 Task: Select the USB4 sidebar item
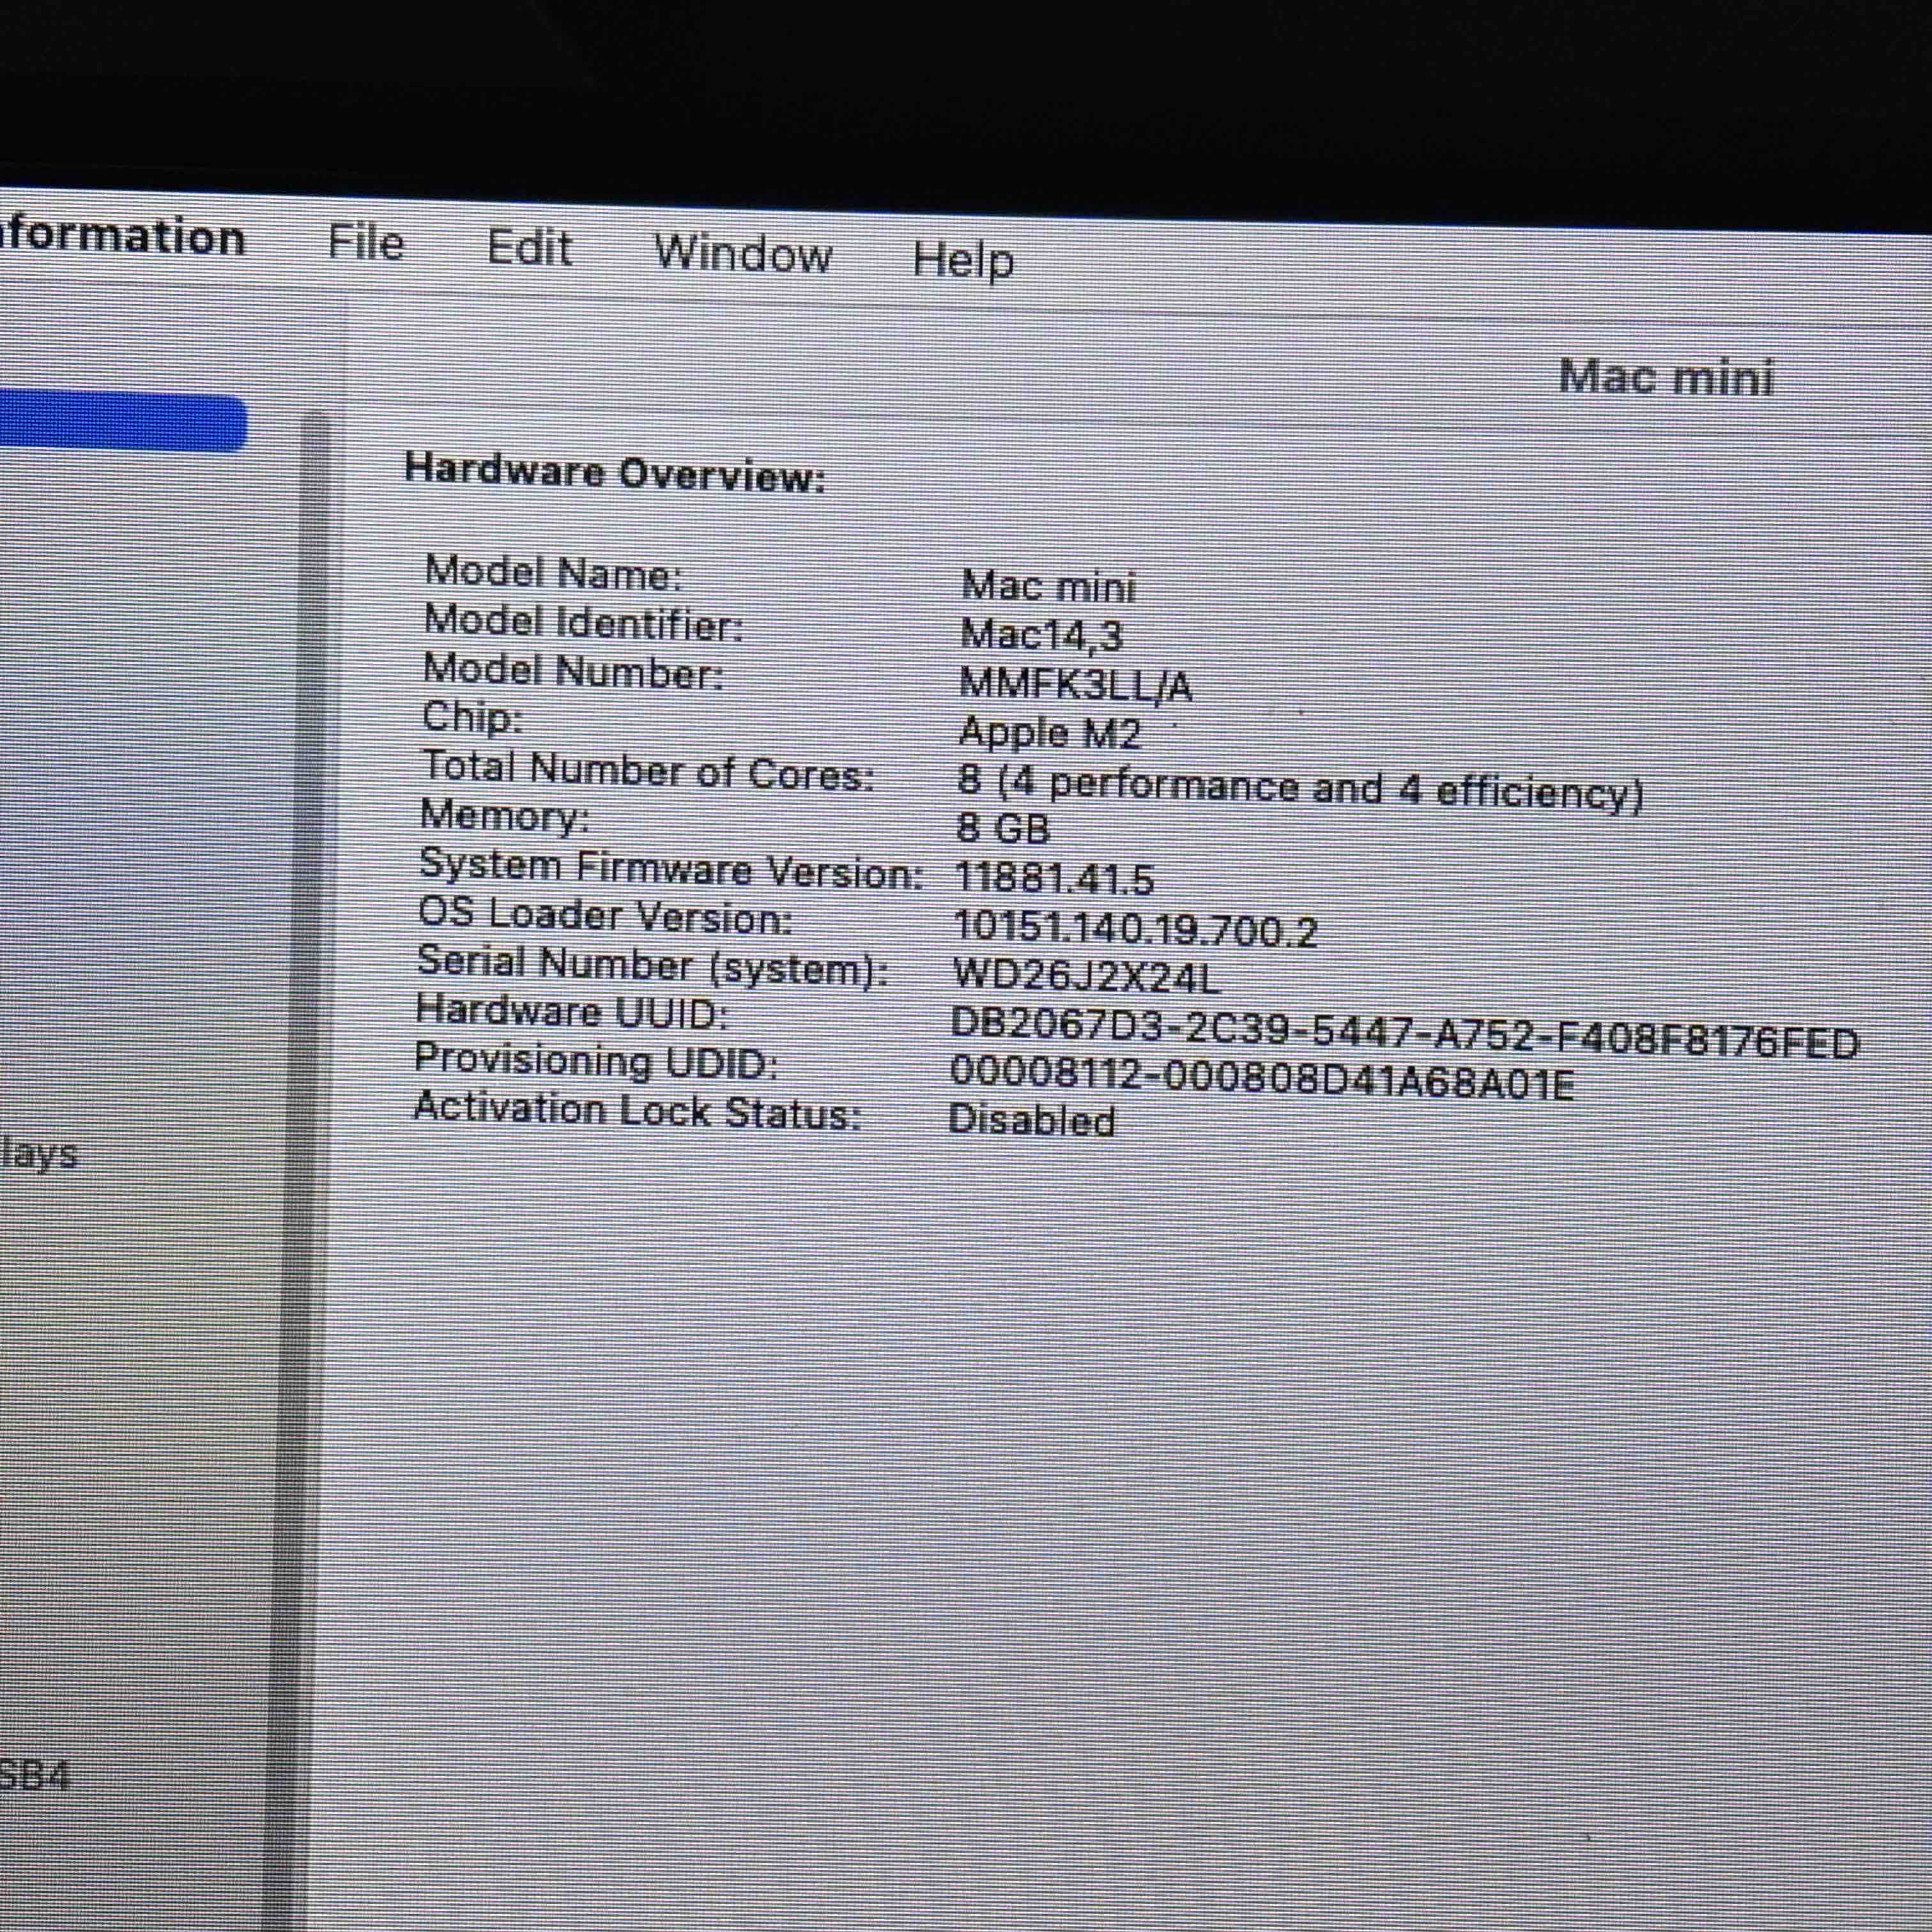(x=34, y=1776)
